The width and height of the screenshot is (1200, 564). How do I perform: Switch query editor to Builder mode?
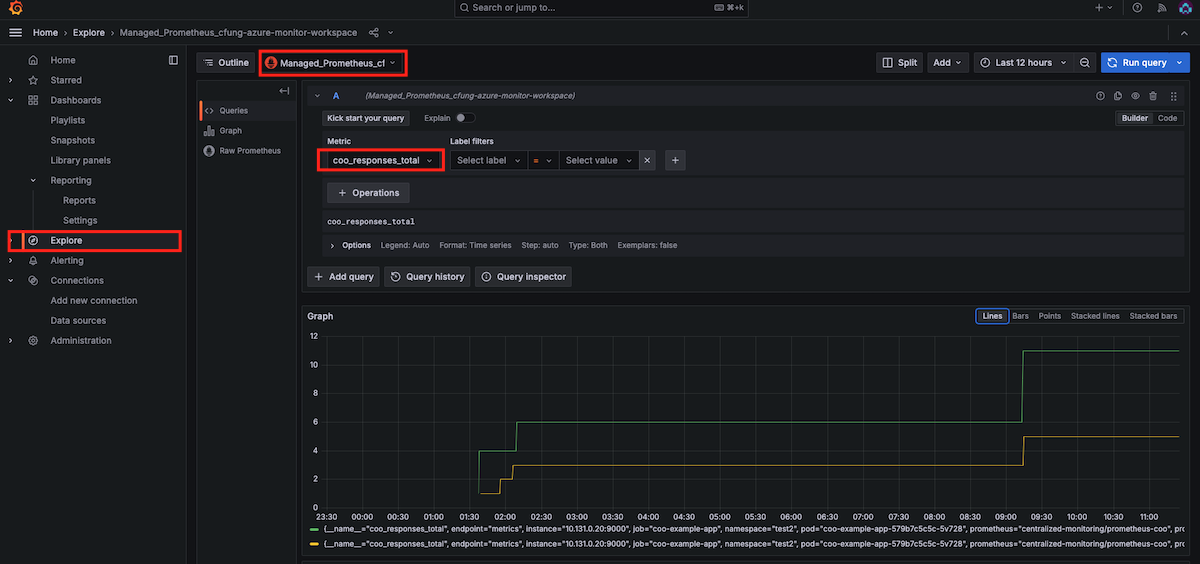(x=1134, y=118)
